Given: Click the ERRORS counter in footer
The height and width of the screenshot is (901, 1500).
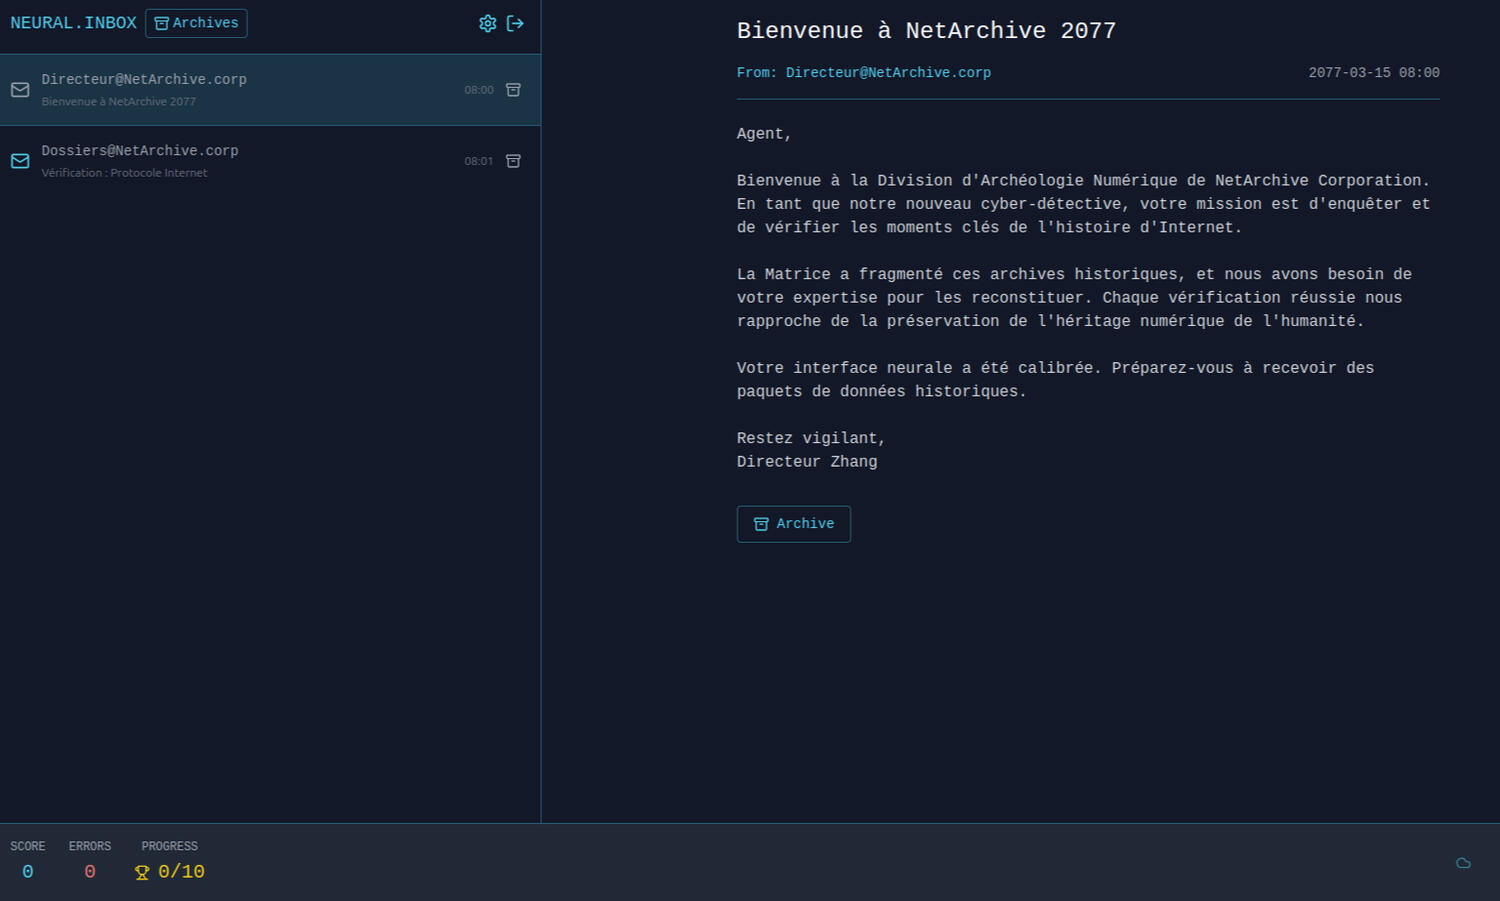Looking at the screenshot, I should (x=90, y=872).
